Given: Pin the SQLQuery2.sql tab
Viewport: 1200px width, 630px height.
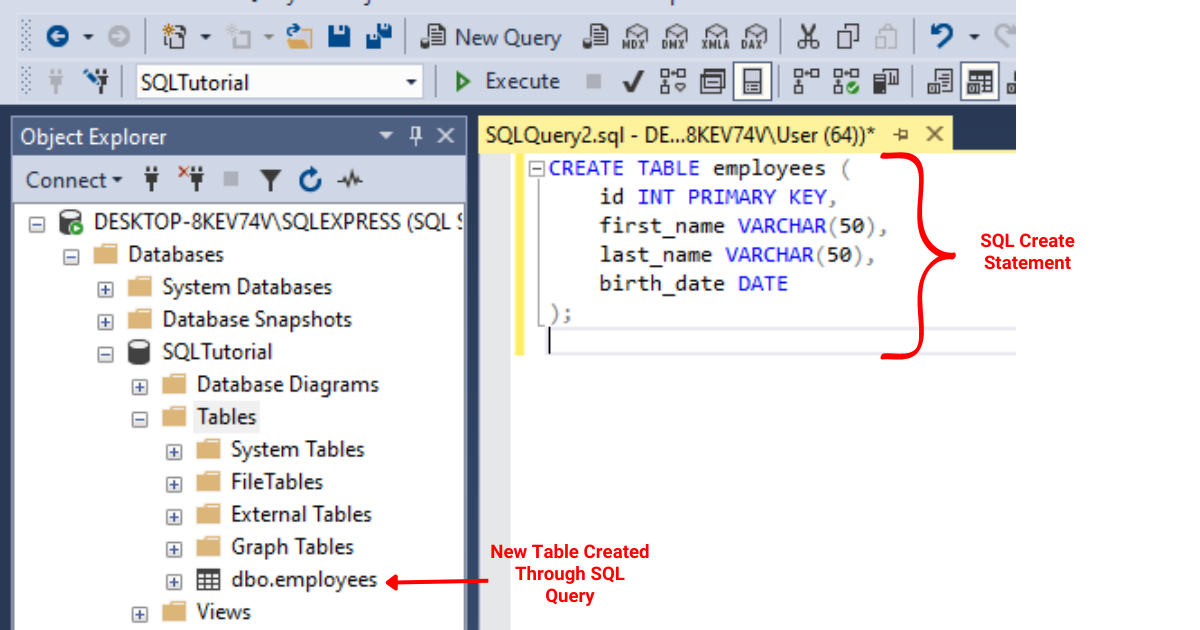Looking at the screenshot, I should click(901, 134).
